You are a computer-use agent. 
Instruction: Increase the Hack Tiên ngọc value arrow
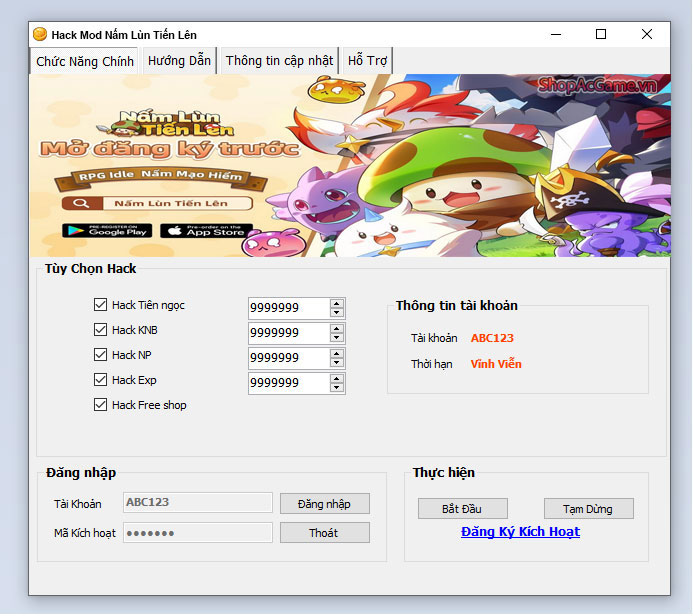337,303
